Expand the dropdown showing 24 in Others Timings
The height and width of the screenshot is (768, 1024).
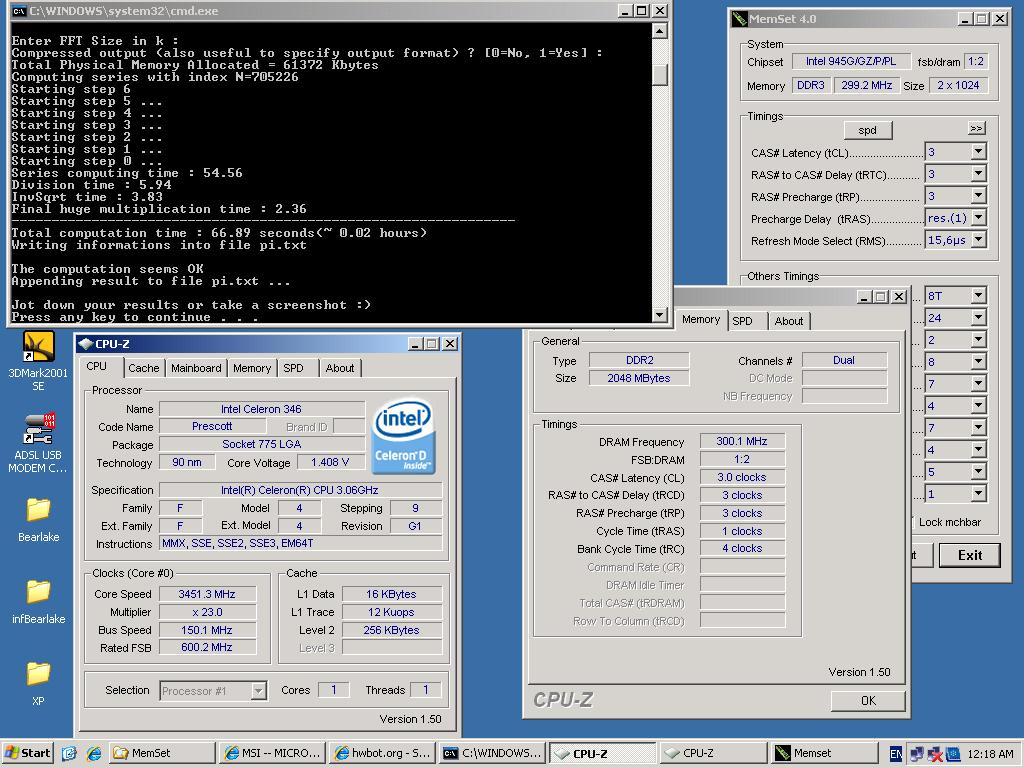coord(978,318)
